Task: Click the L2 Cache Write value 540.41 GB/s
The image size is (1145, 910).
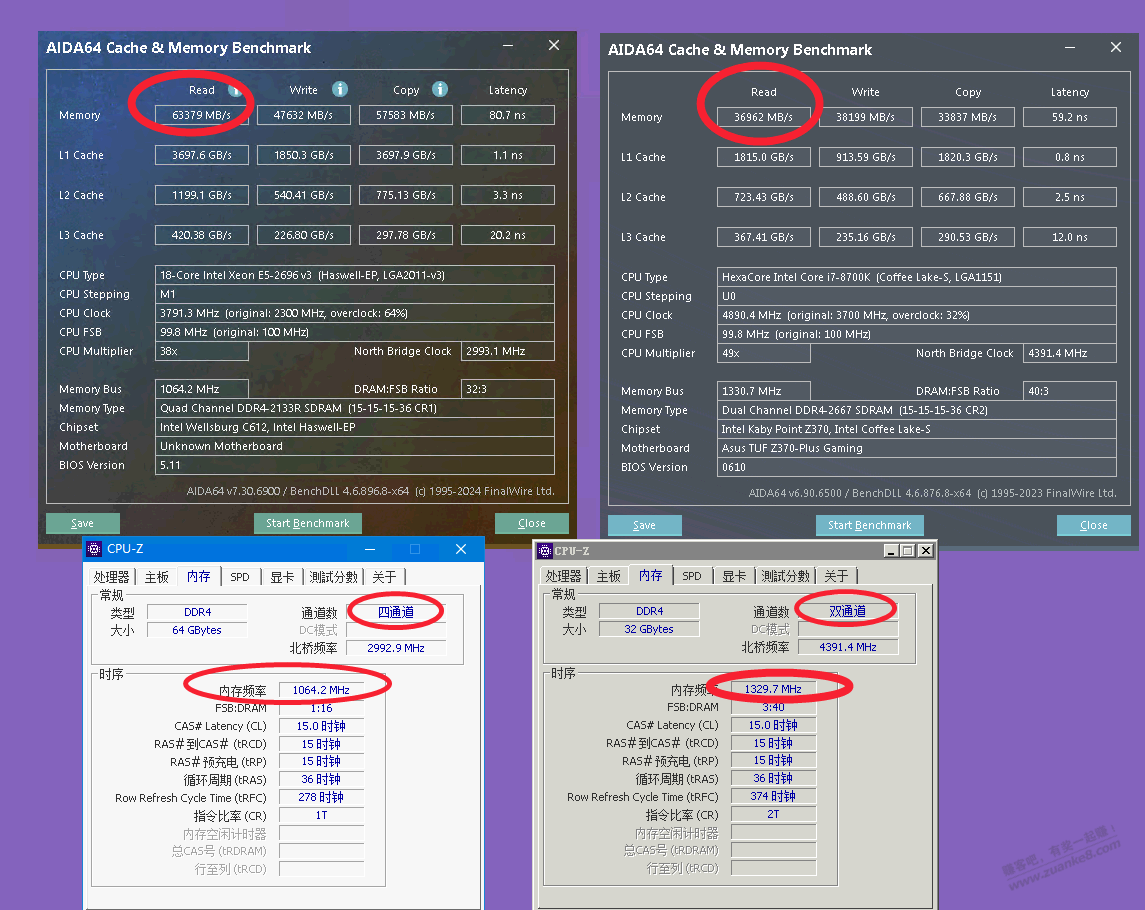Action: (304, 196)
